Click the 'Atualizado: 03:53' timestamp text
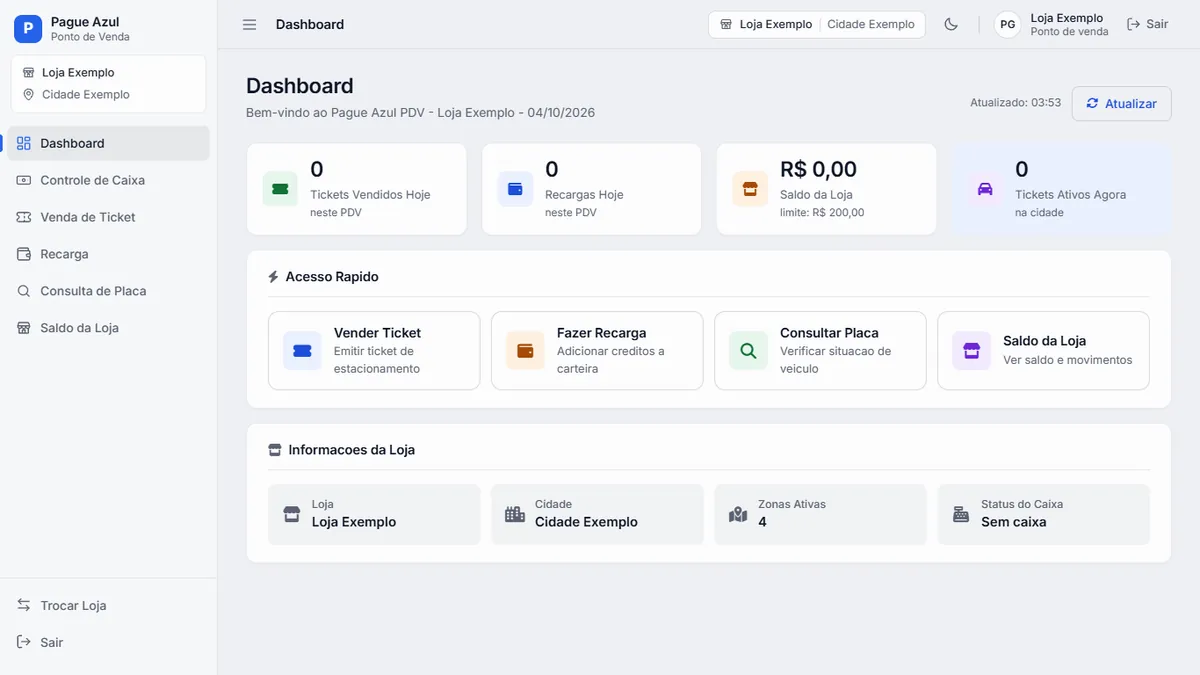 coord(1015,103)
